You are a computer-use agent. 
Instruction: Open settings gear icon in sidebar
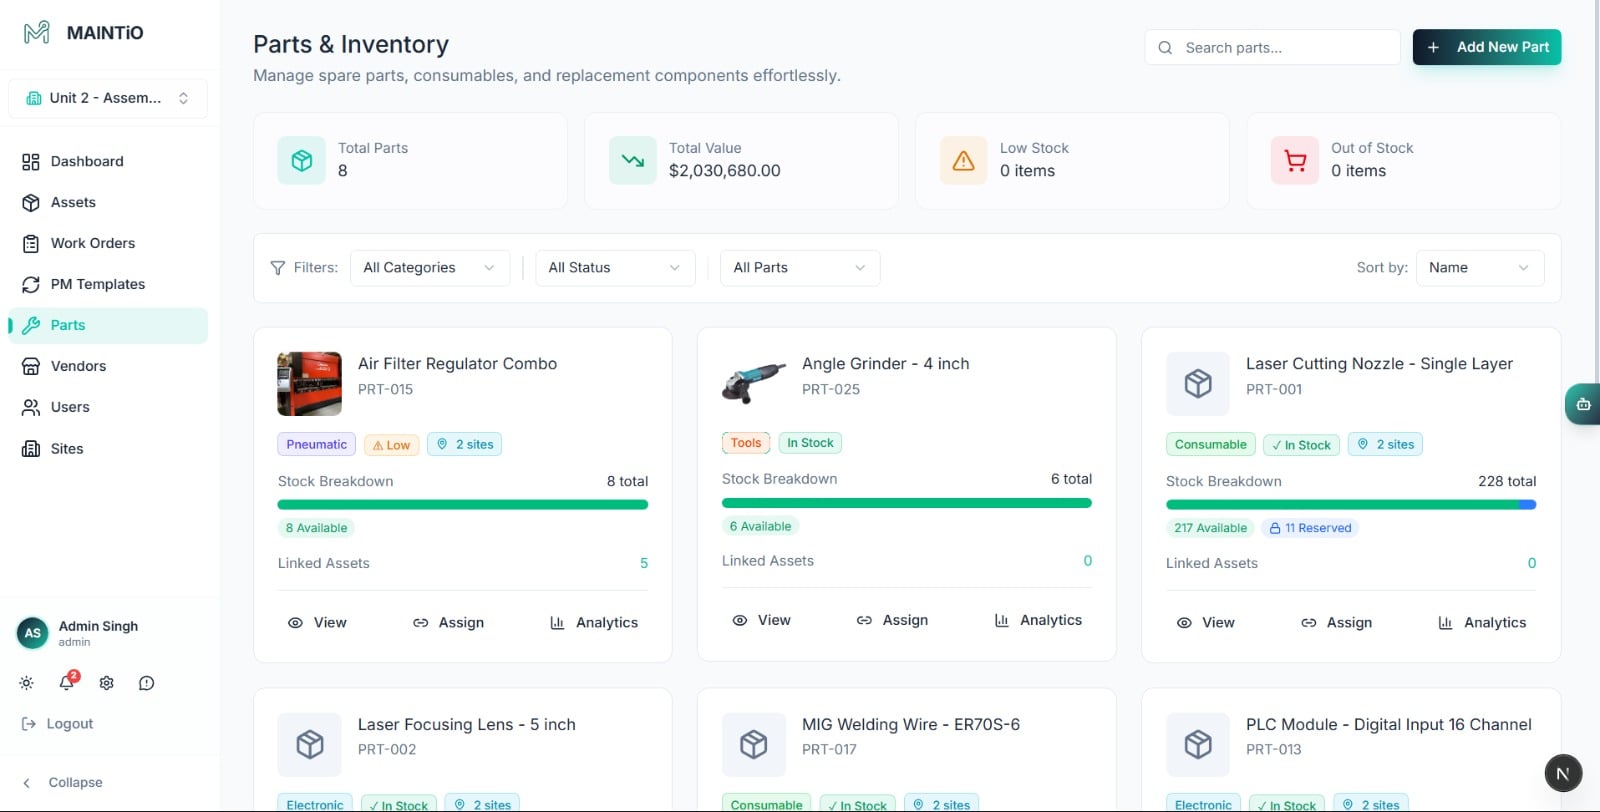click(106, 683)
